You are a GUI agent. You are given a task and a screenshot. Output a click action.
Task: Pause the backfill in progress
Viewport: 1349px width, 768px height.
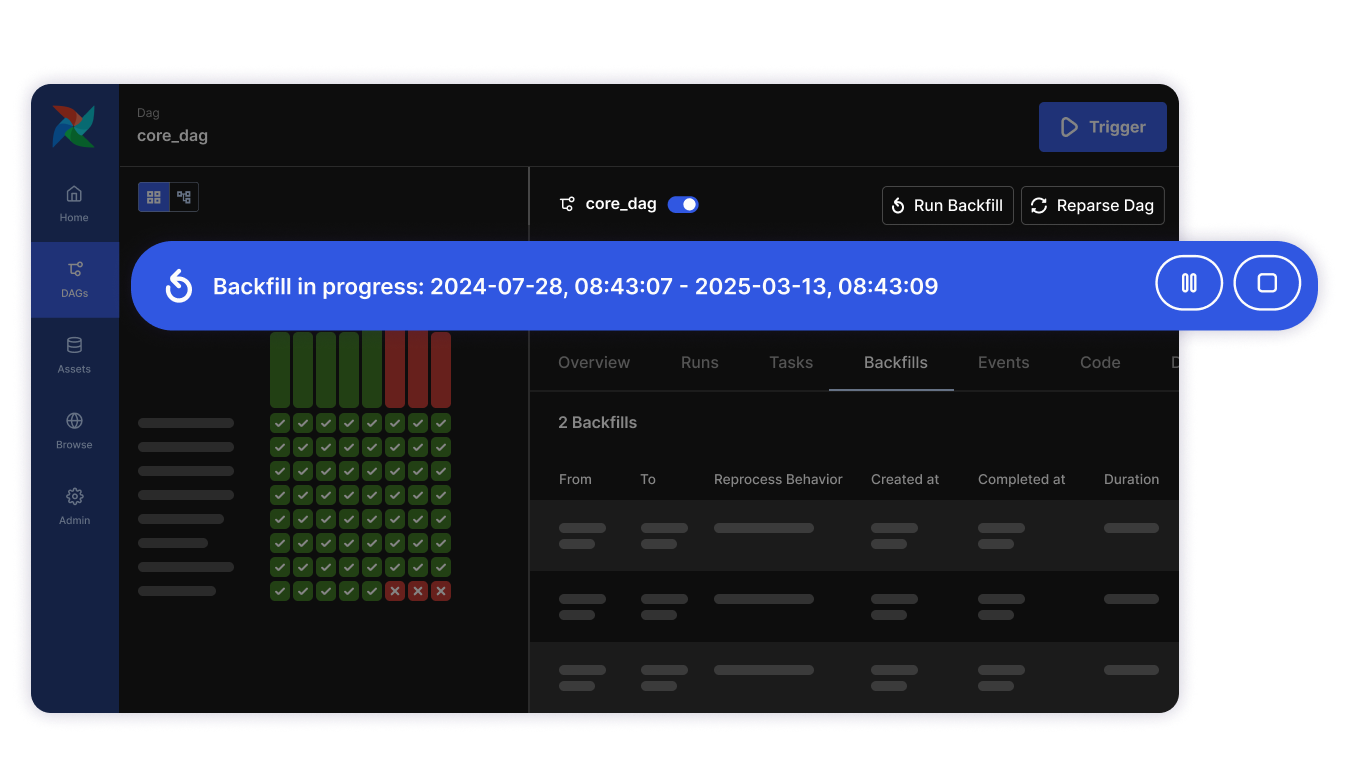pyautogui.click(x=1189, y=283)
